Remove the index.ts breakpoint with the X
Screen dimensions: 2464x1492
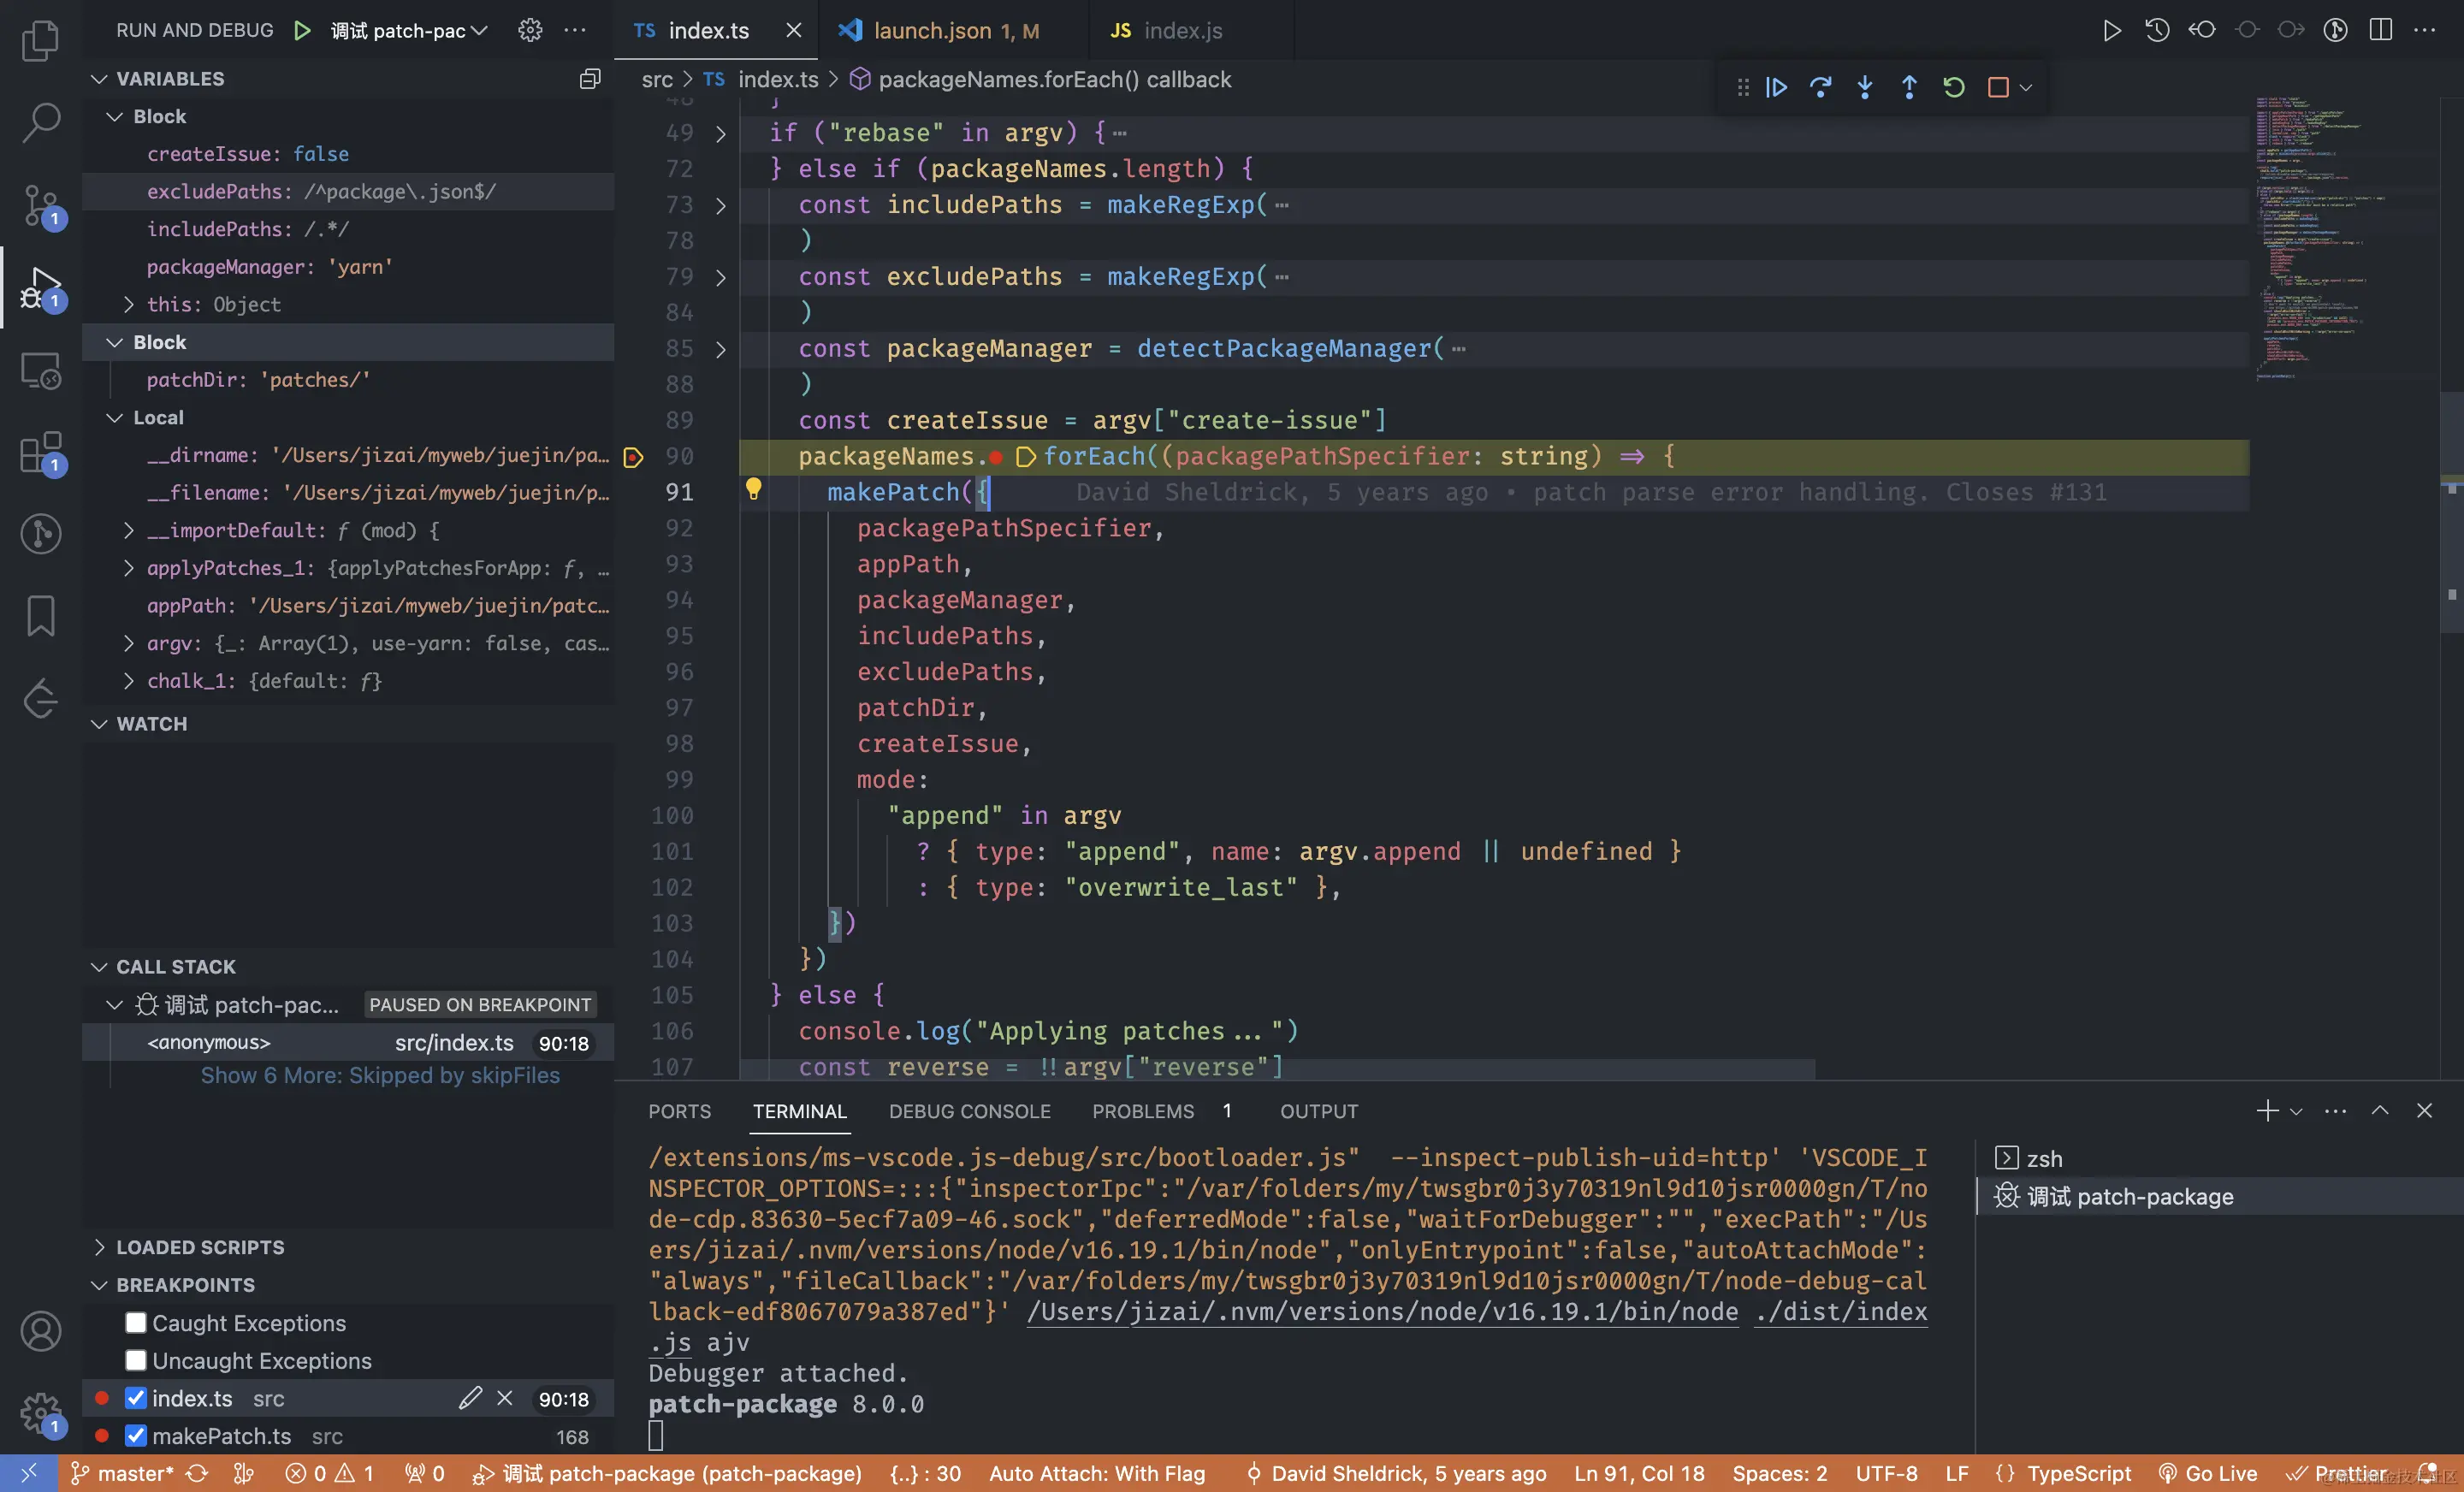point(505,1398)
